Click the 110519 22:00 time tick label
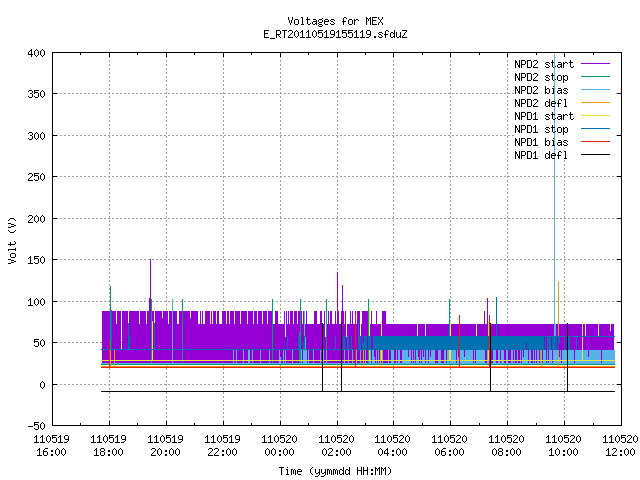The width and height of the screenshot is (640, 480). 222,446
